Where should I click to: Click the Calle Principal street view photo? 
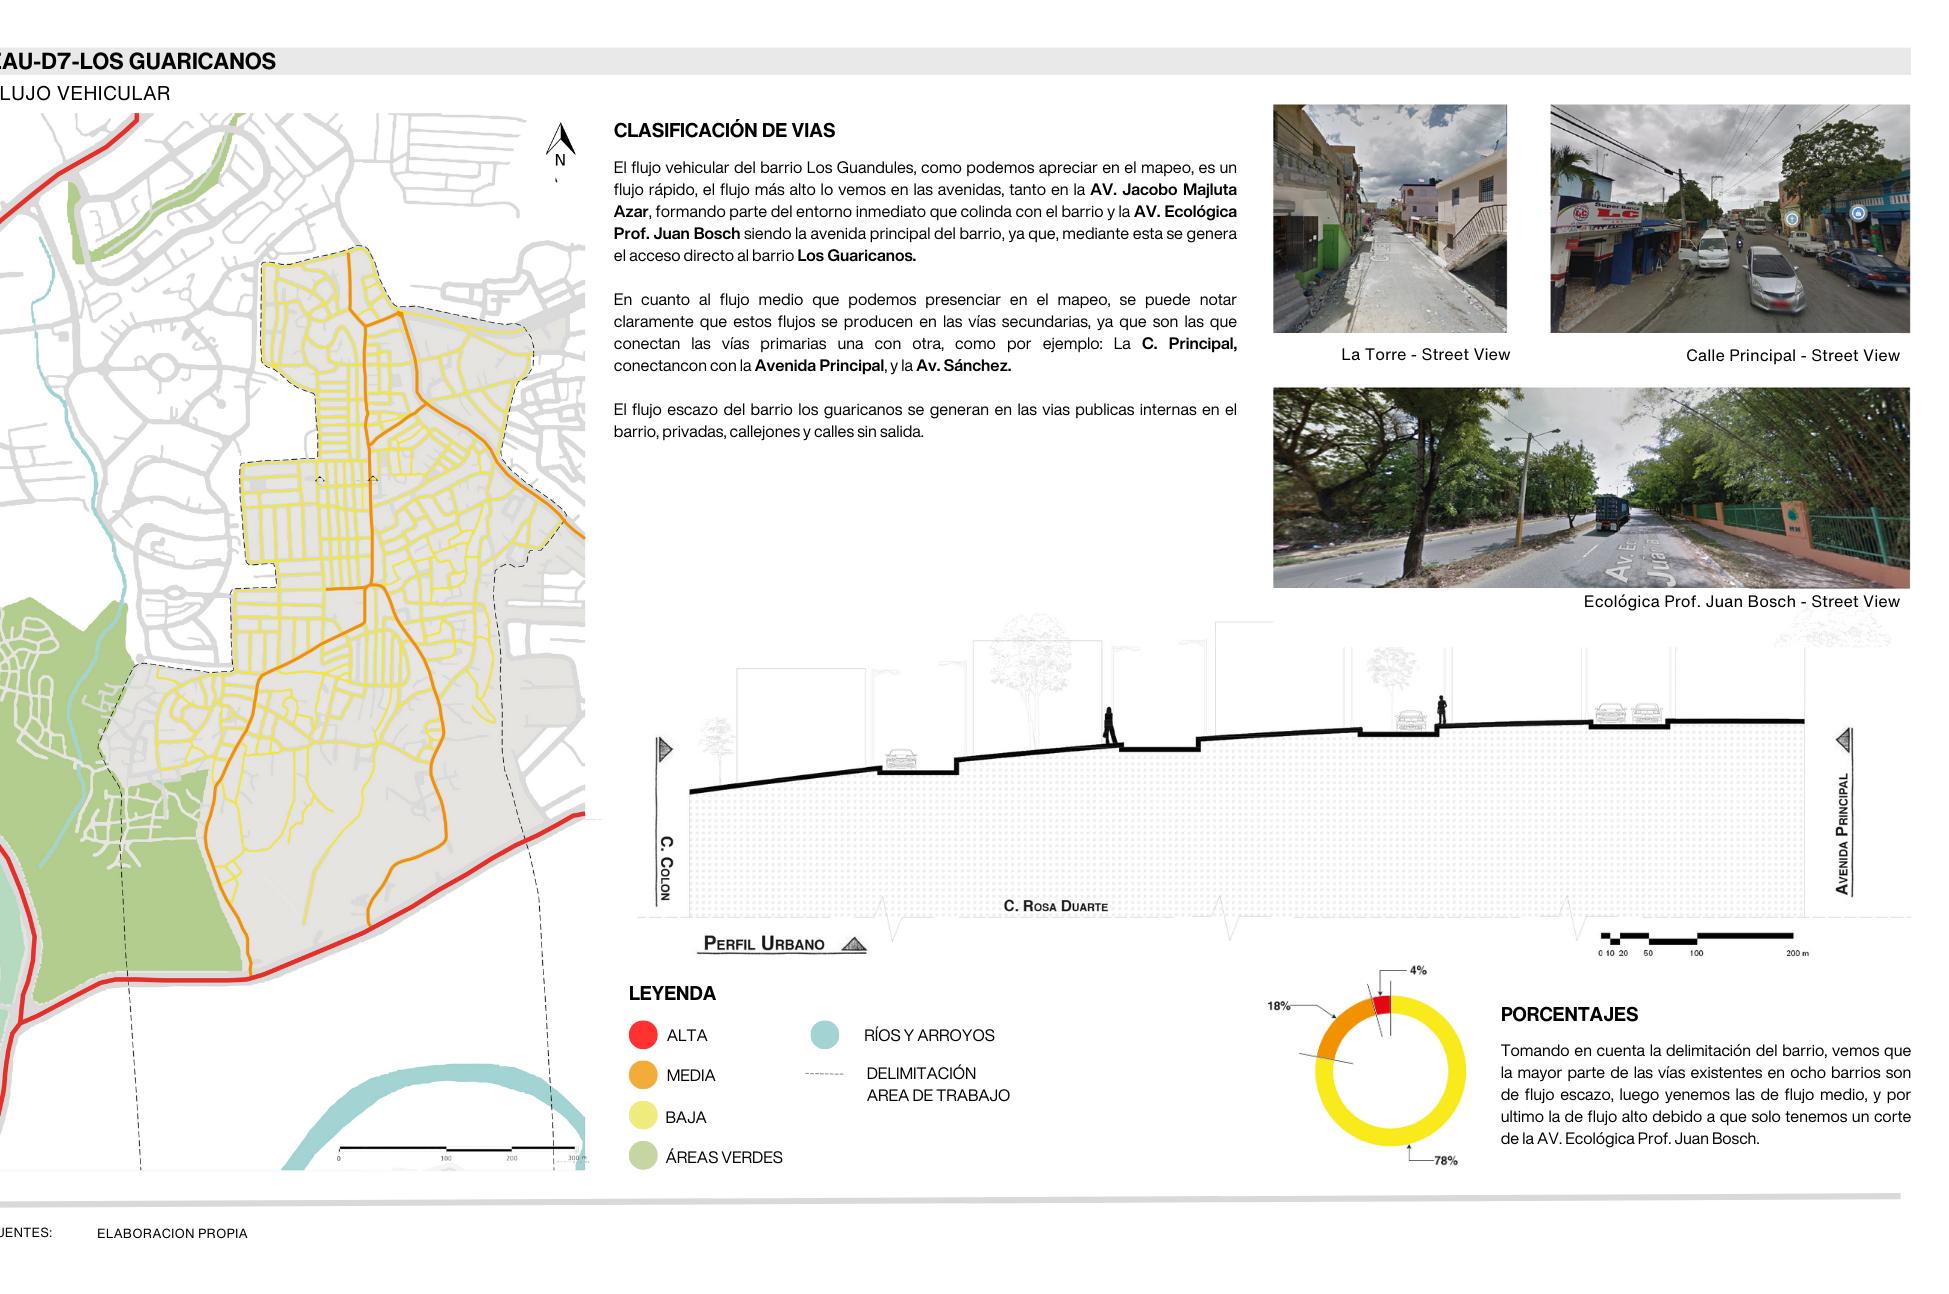1729,218
